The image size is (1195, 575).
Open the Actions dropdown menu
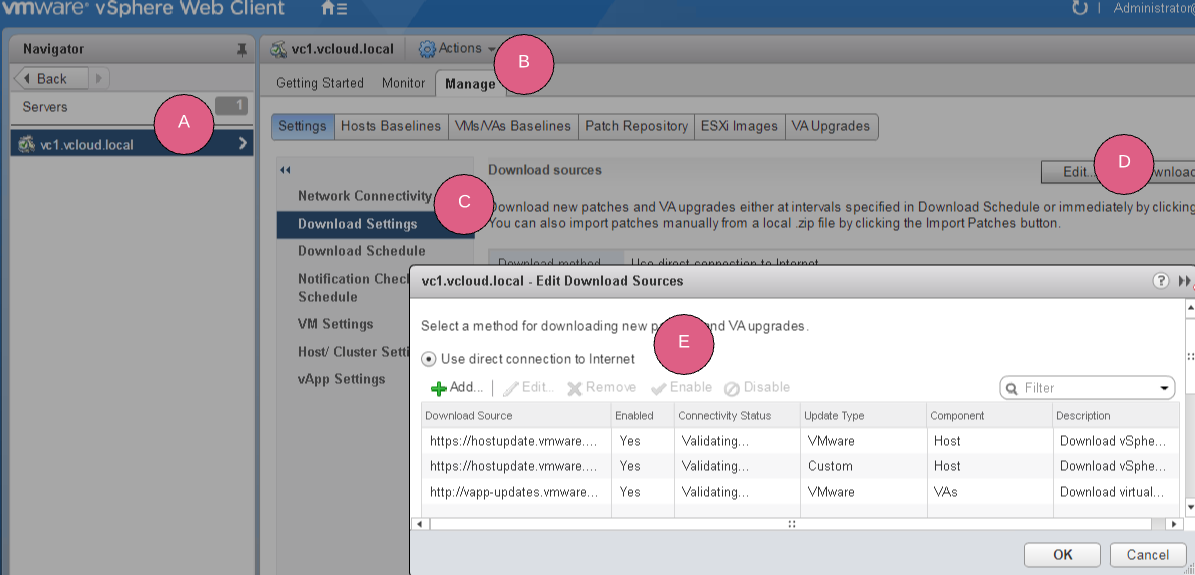click(x=457, y=48)
